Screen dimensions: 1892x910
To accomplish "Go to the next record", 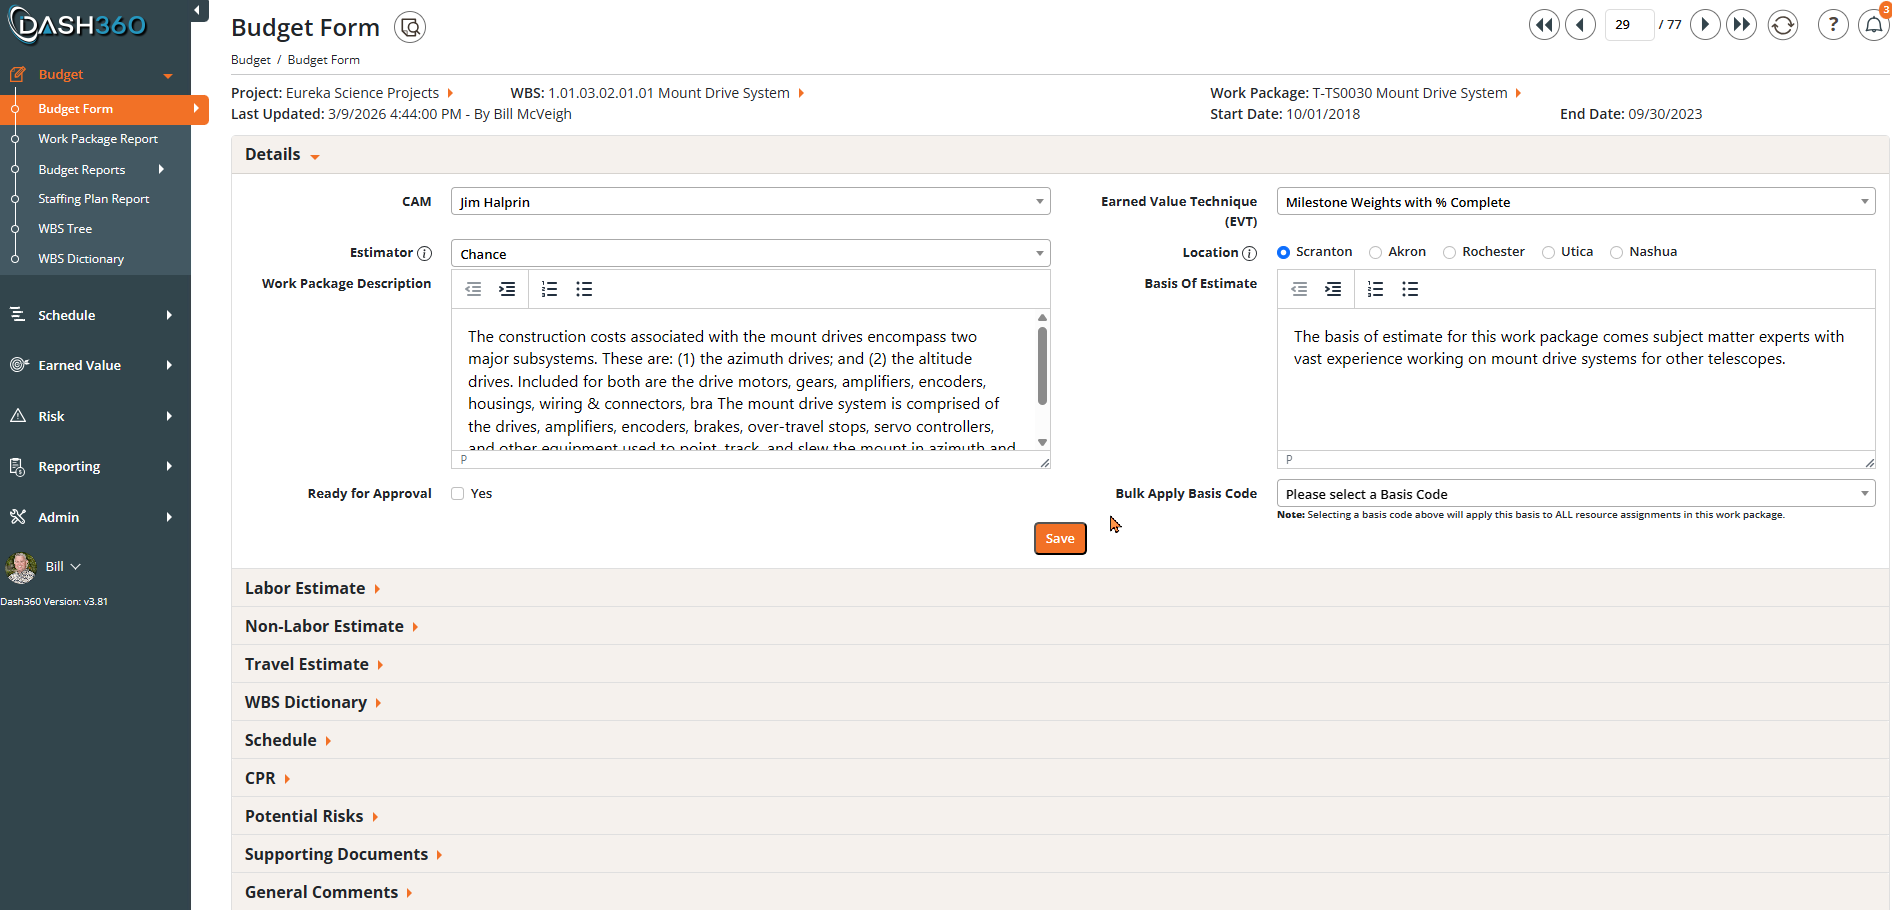I will 1705,25.
